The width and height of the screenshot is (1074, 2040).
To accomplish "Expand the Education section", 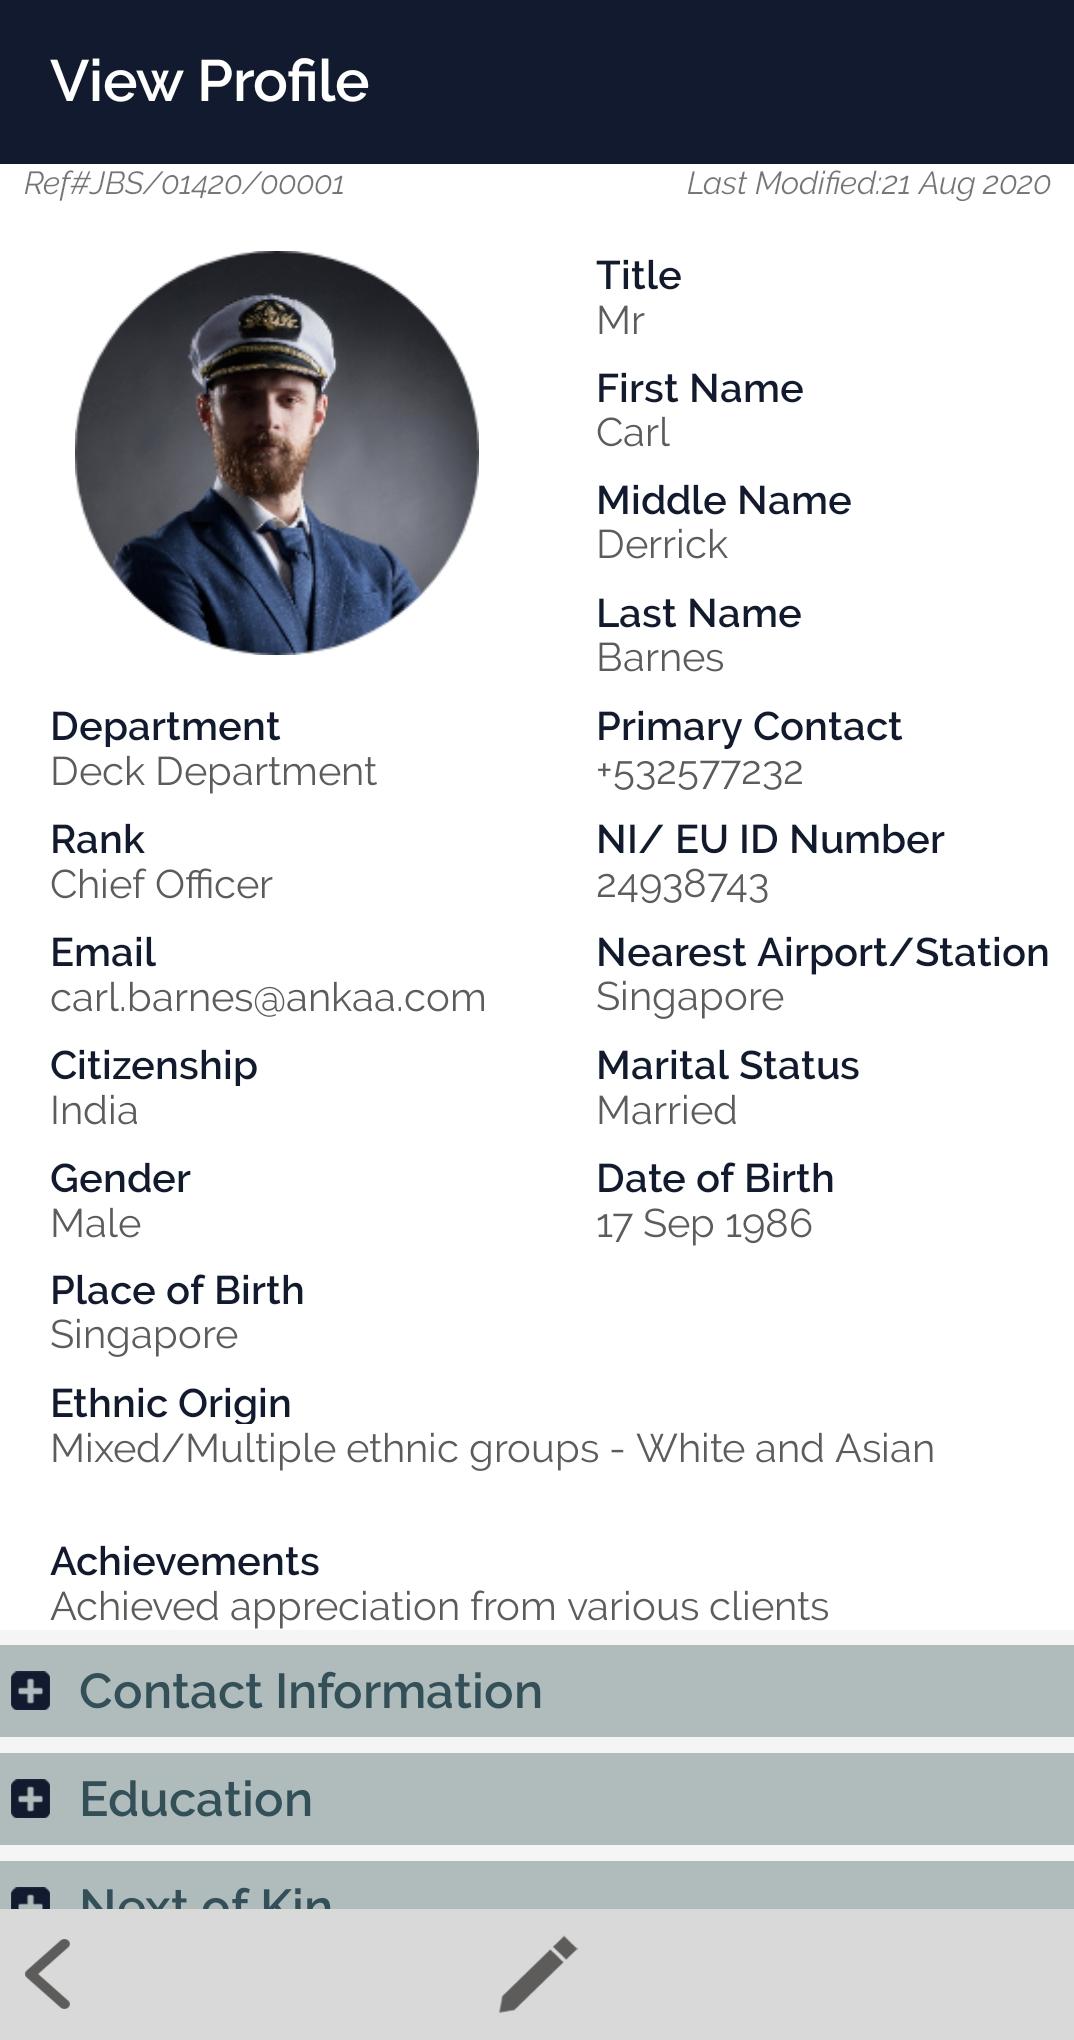I will 196,1798.
